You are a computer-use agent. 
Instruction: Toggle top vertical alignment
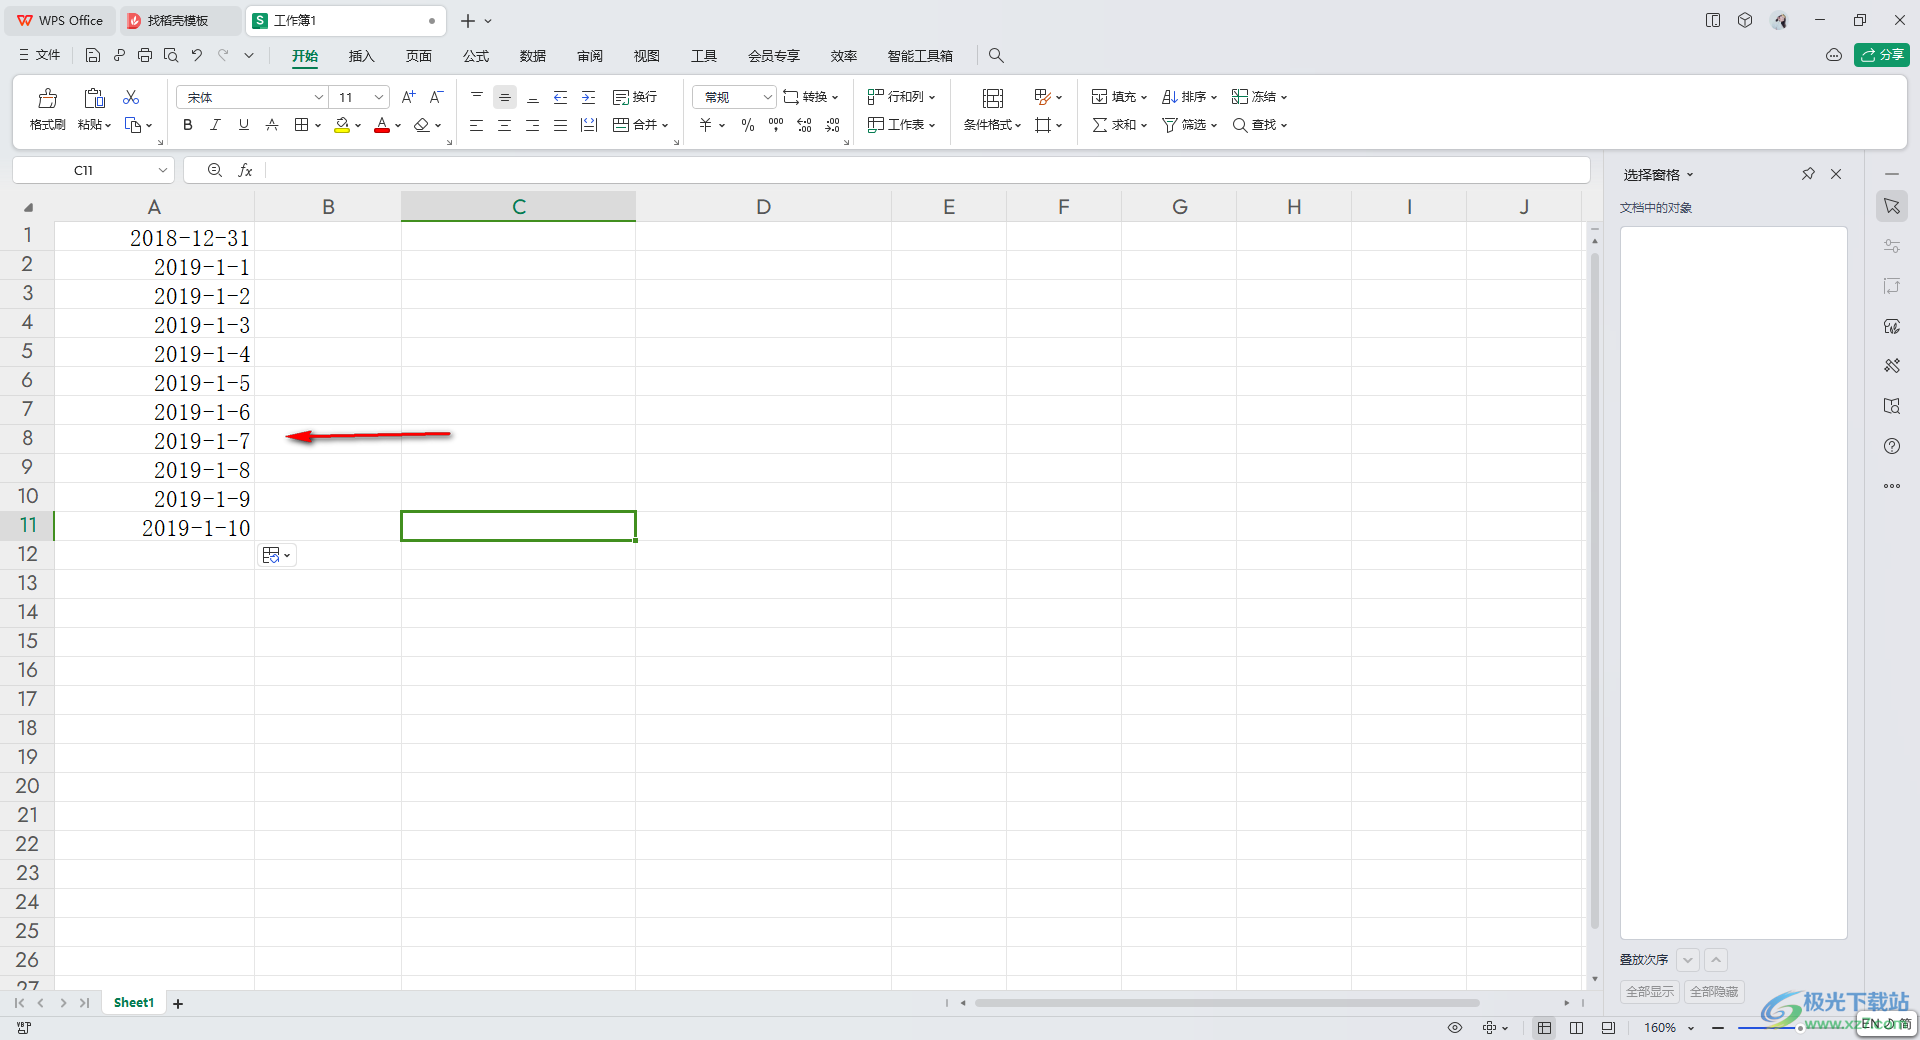click(x=477, y=97)
